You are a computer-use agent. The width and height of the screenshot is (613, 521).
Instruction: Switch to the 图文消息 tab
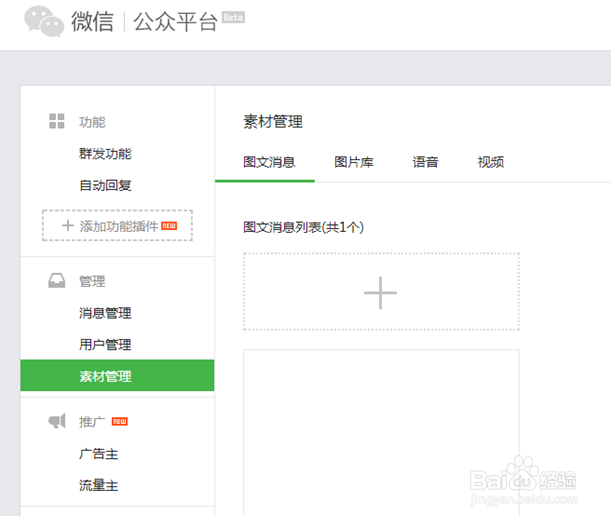point(269,162)
